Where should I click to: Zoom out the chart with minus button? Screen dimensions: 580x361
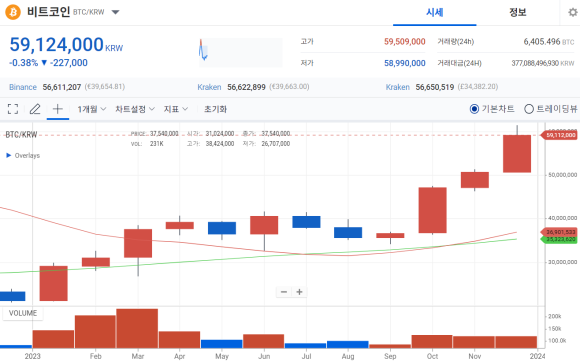pos(284,292)
